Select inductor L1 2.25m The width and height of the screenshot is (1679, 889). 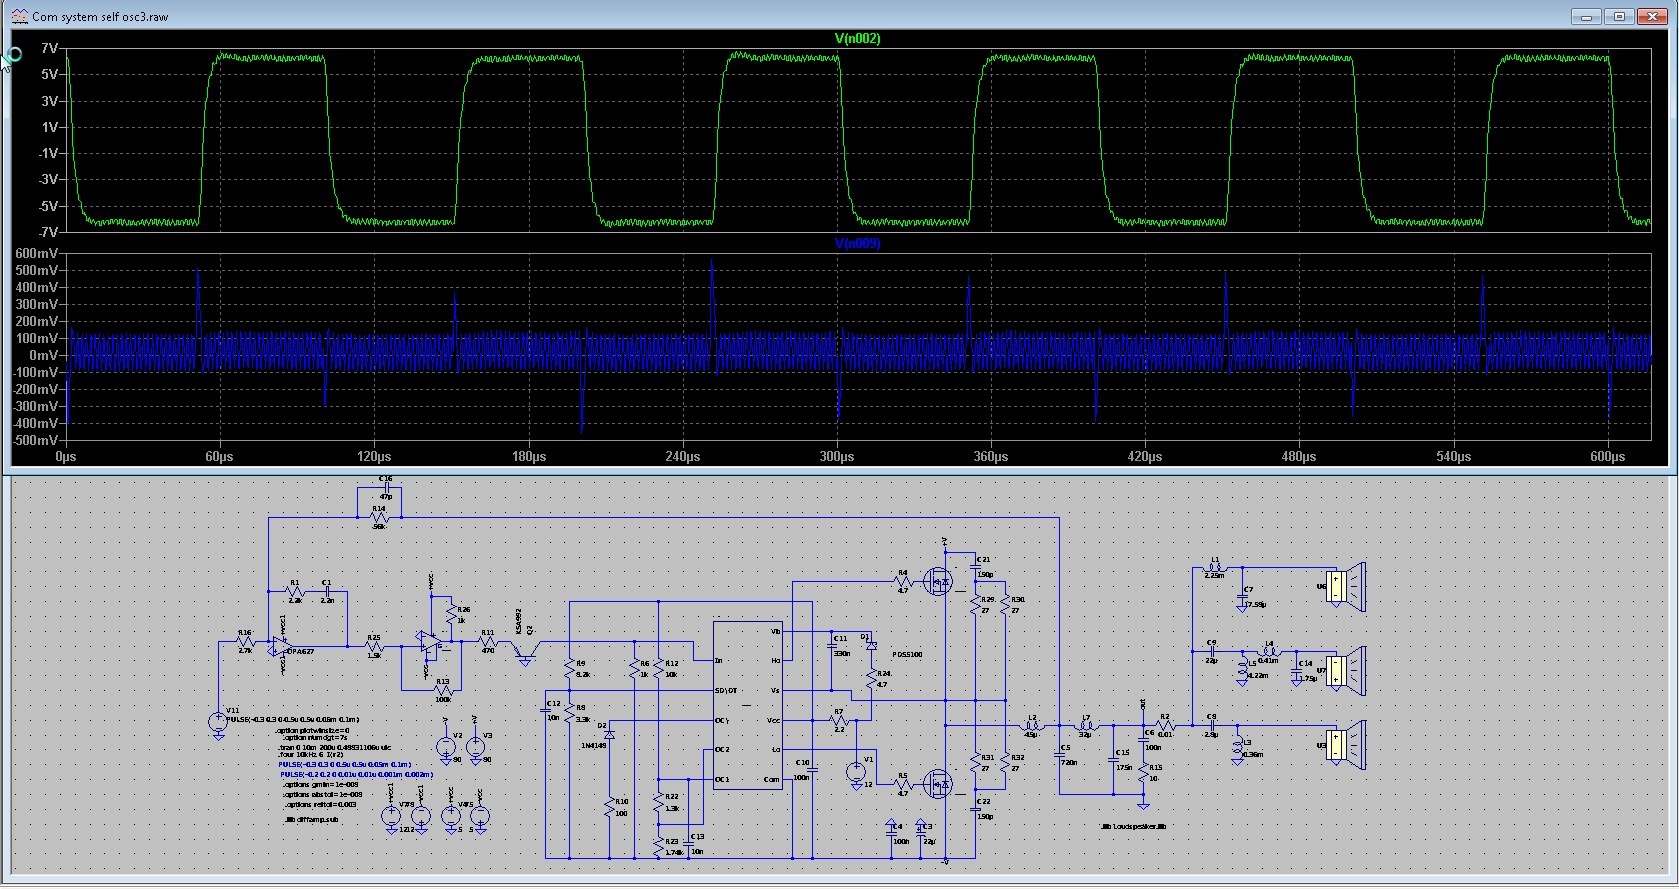coord(1216,567)
